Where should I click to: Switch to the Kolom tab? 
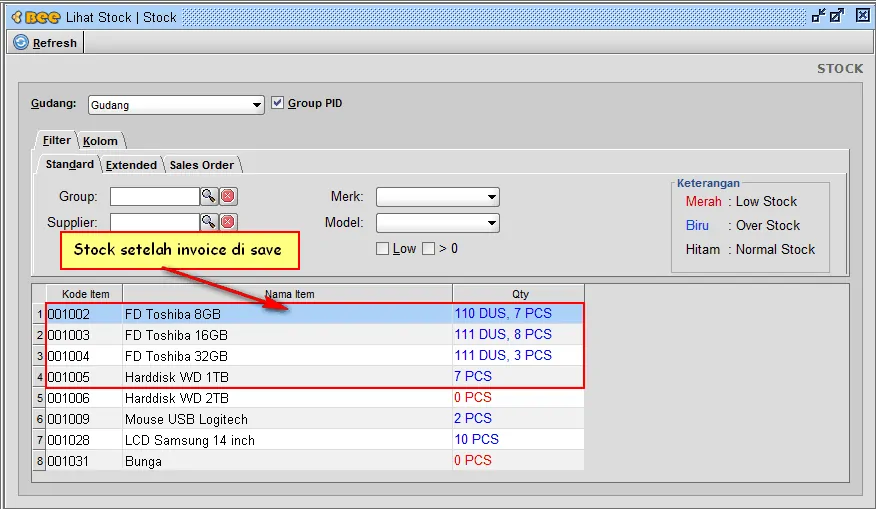pyautogui.click(x=101, y=141)
